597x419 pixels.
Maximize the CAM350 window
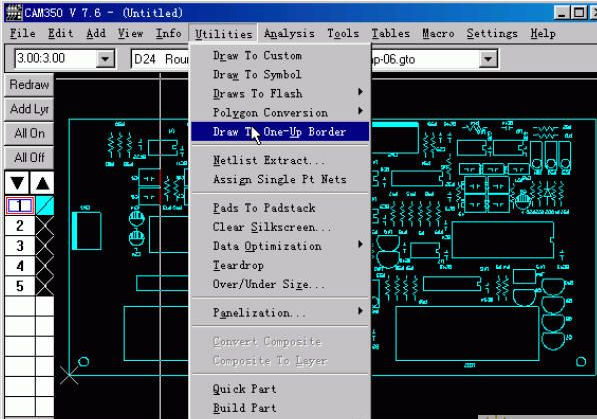[579, 13]
